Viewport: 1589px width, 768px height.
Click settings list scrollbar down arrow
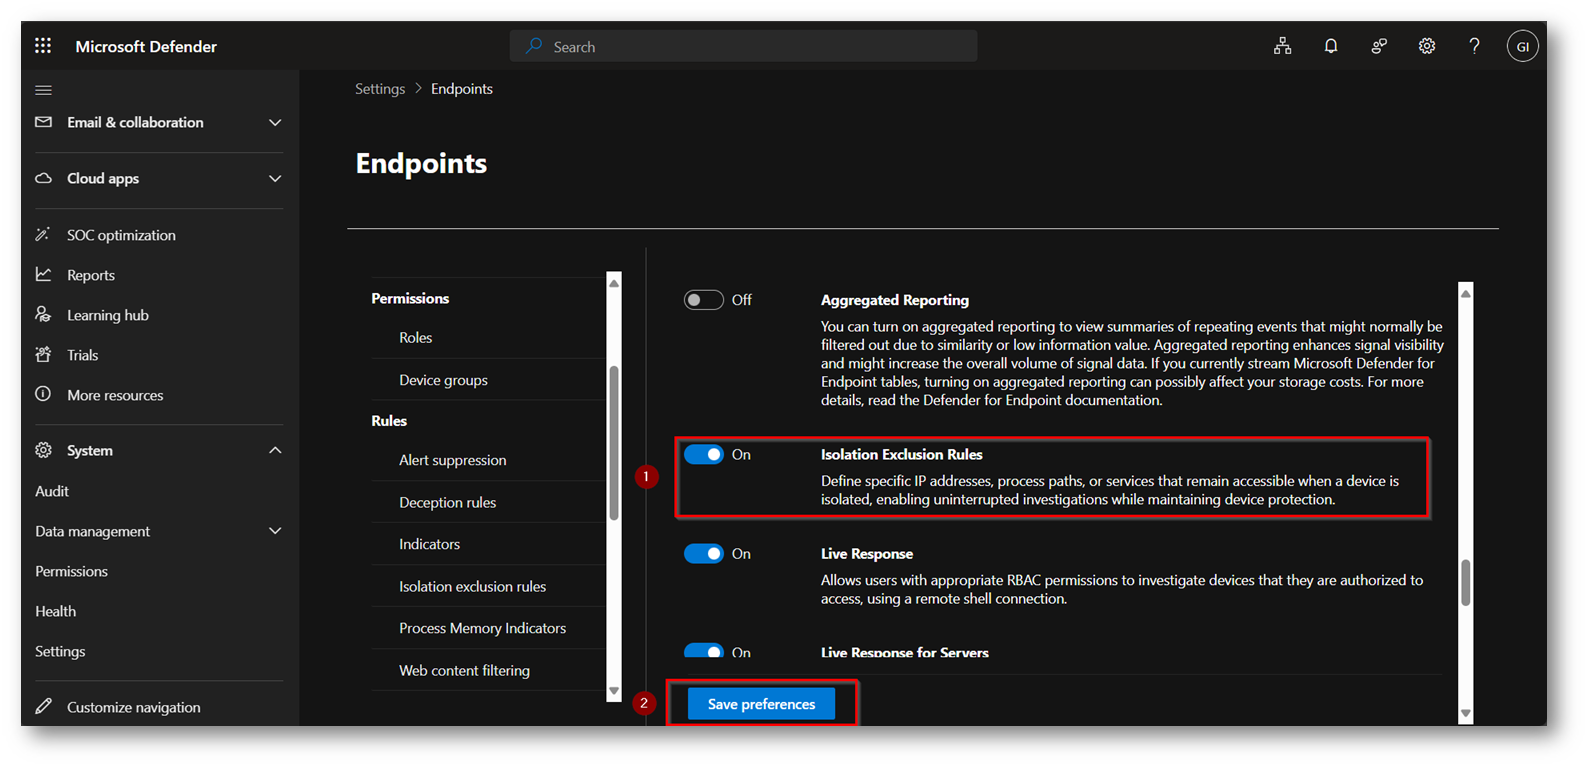tap(614, 691)
